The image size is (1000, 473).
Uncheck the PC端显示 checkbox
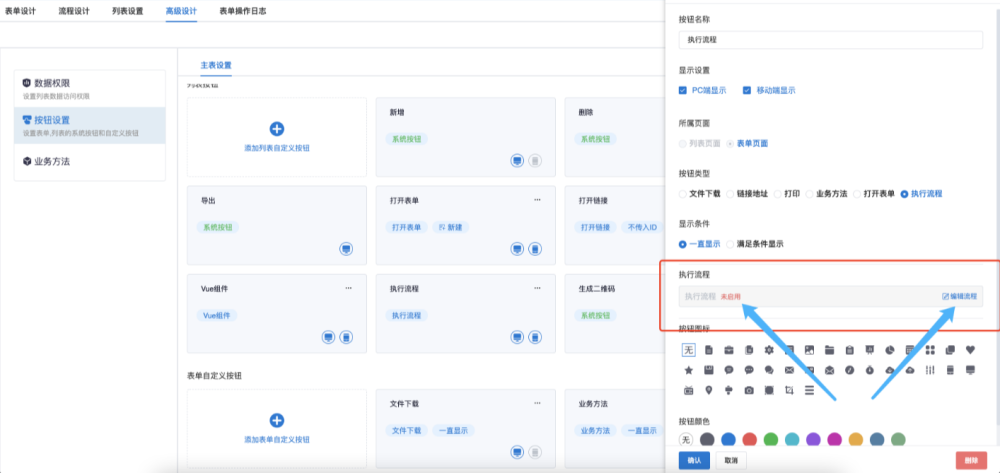click(x=683, y=90)
